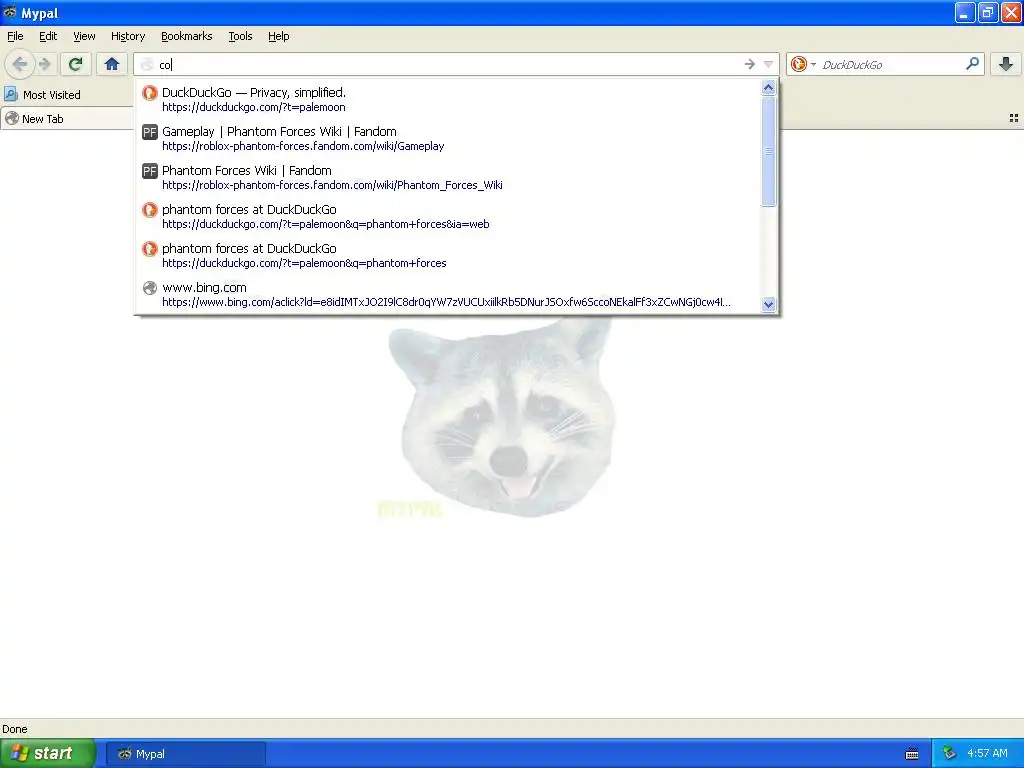
Task: Open the File menu
Action: tap(15, 36)
